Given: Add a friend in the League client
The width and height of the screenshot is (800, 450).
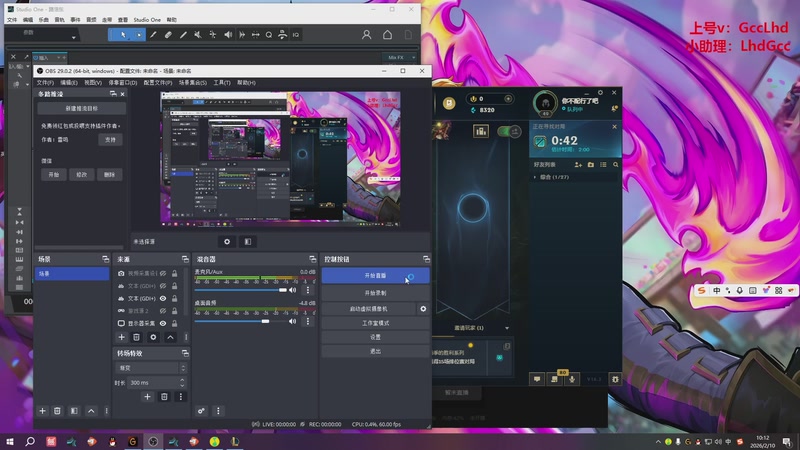Looking at the screenshot, I should [x=578, y=165].
